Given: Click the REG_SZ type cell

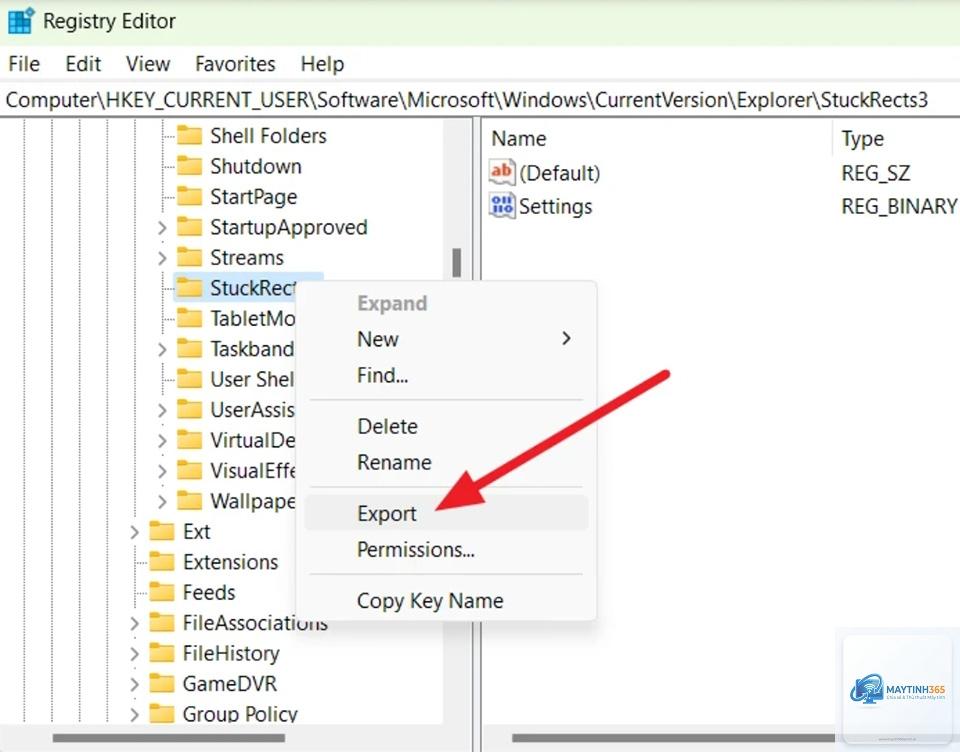Looking at the screenshot, I should click(876, 173).
